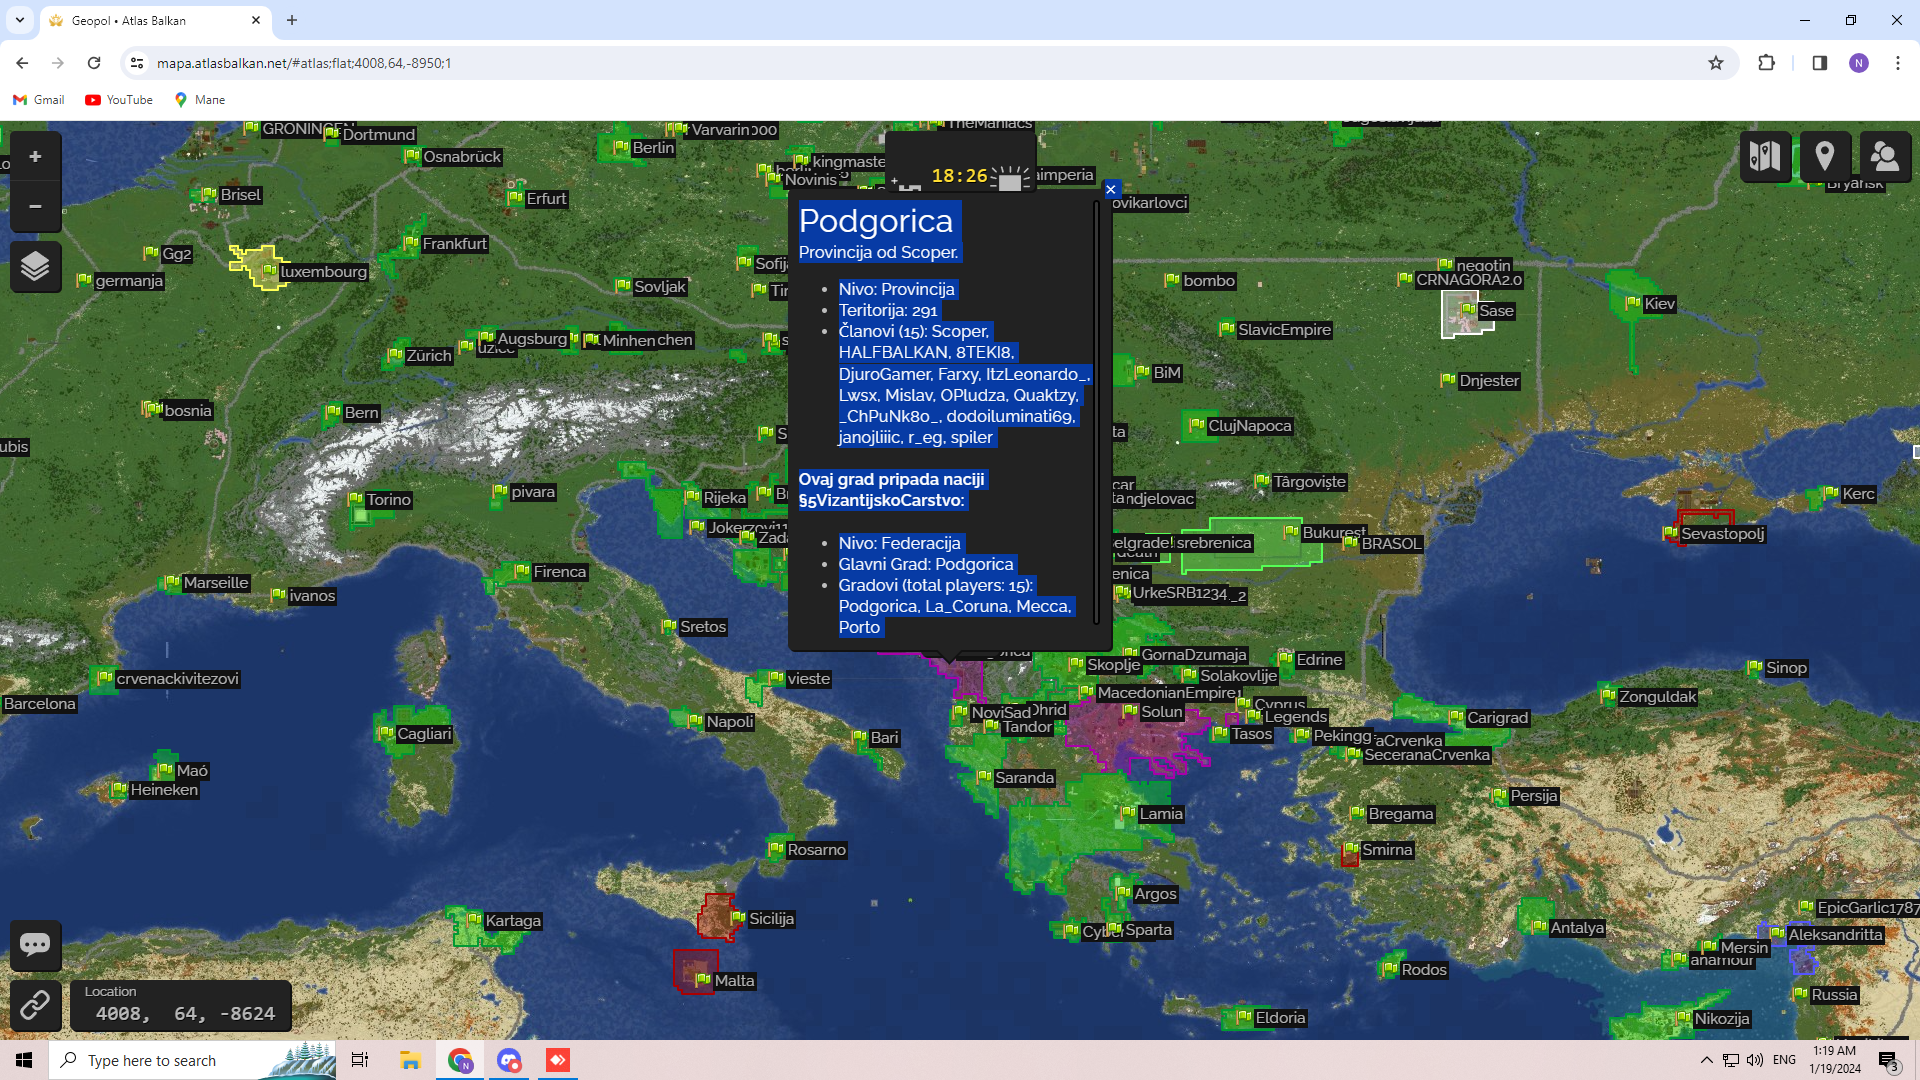The image size is (1920, 1080).
Task: Show hidden system tray icons
Action: point(1706,1060)
